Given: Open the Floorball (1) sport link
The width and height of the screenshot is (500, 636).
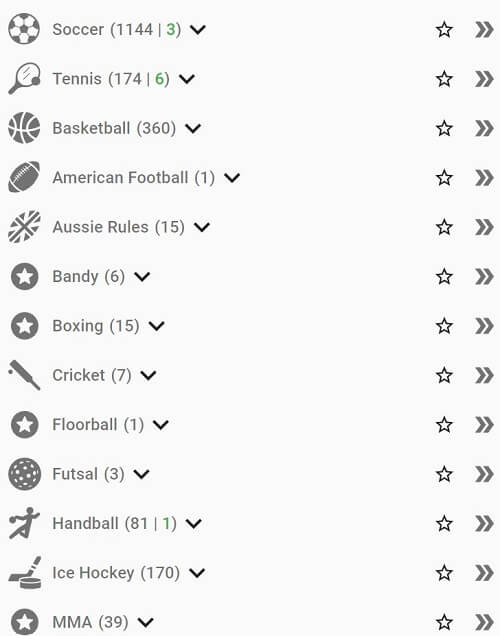Looking at the screenshot, I should tap(98, 425).
